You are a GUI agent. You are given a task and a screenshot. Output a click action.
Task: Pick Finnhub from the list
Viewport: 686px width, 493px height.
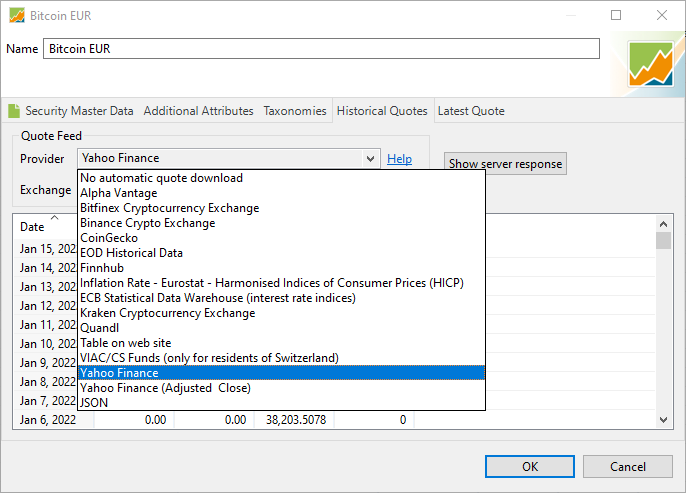281,268
